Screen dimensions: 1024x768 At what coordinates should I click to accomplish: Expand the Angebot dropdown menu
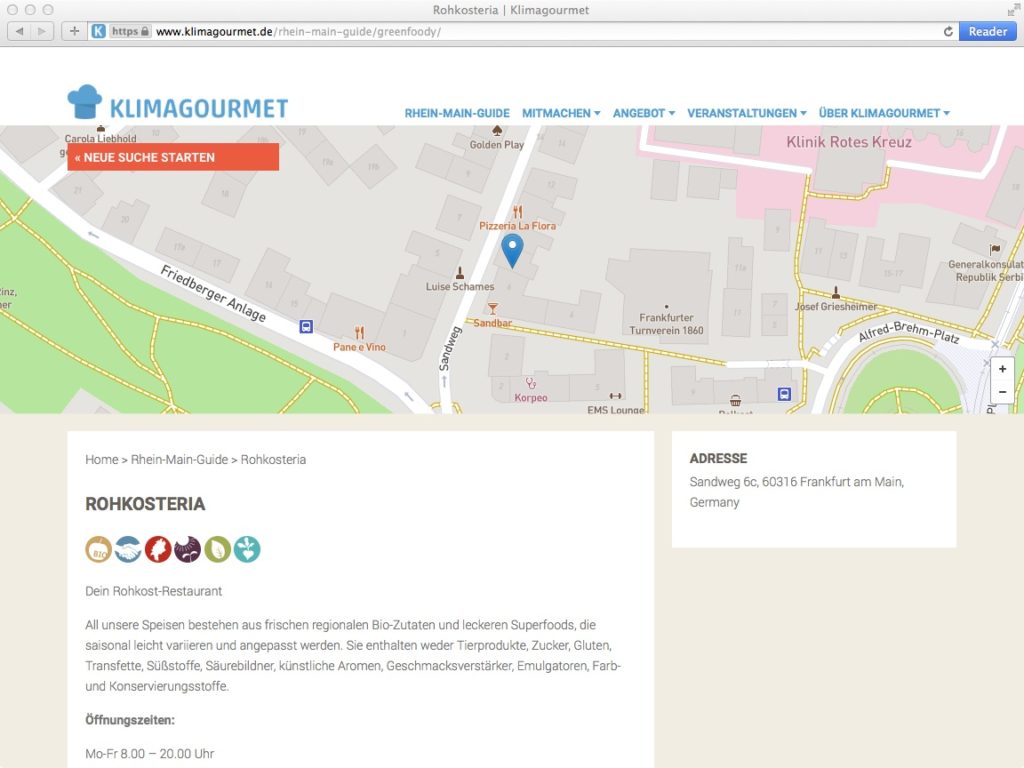(644, 113)
